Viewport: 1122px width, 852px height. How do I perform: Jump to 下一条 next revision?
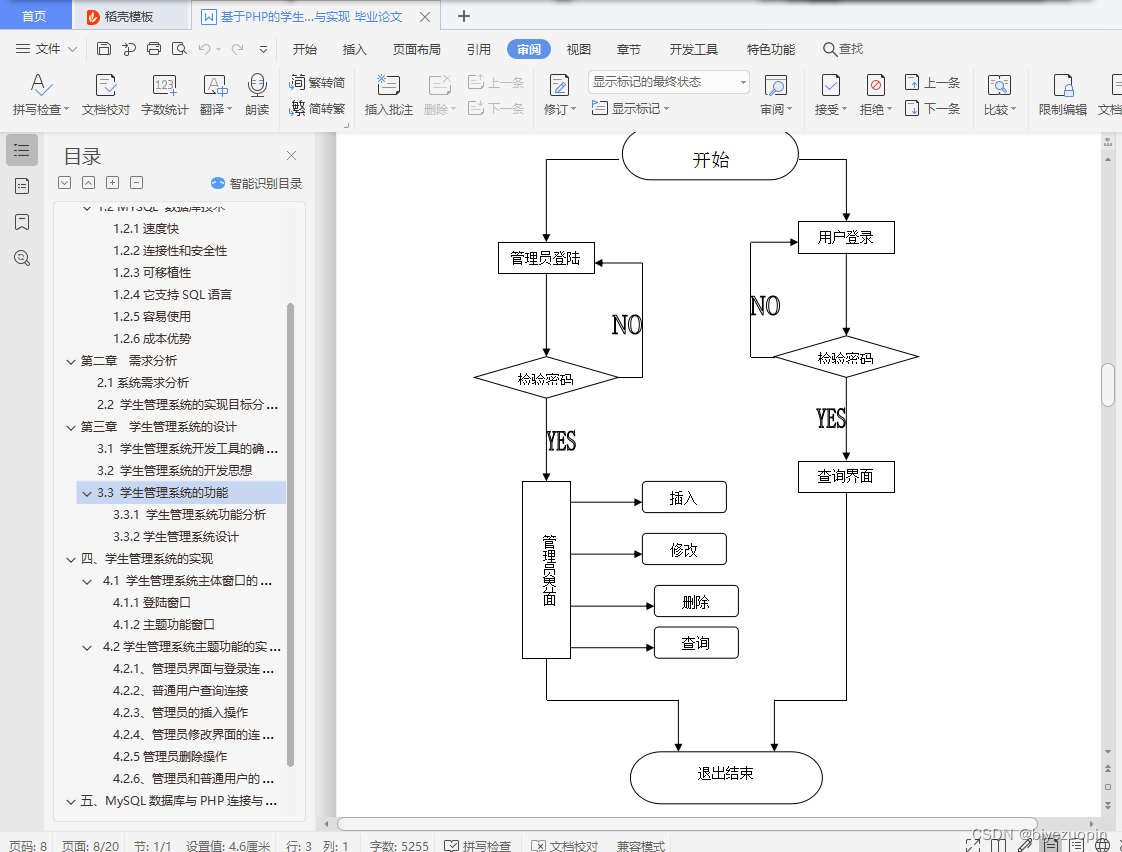click(931, 109)
